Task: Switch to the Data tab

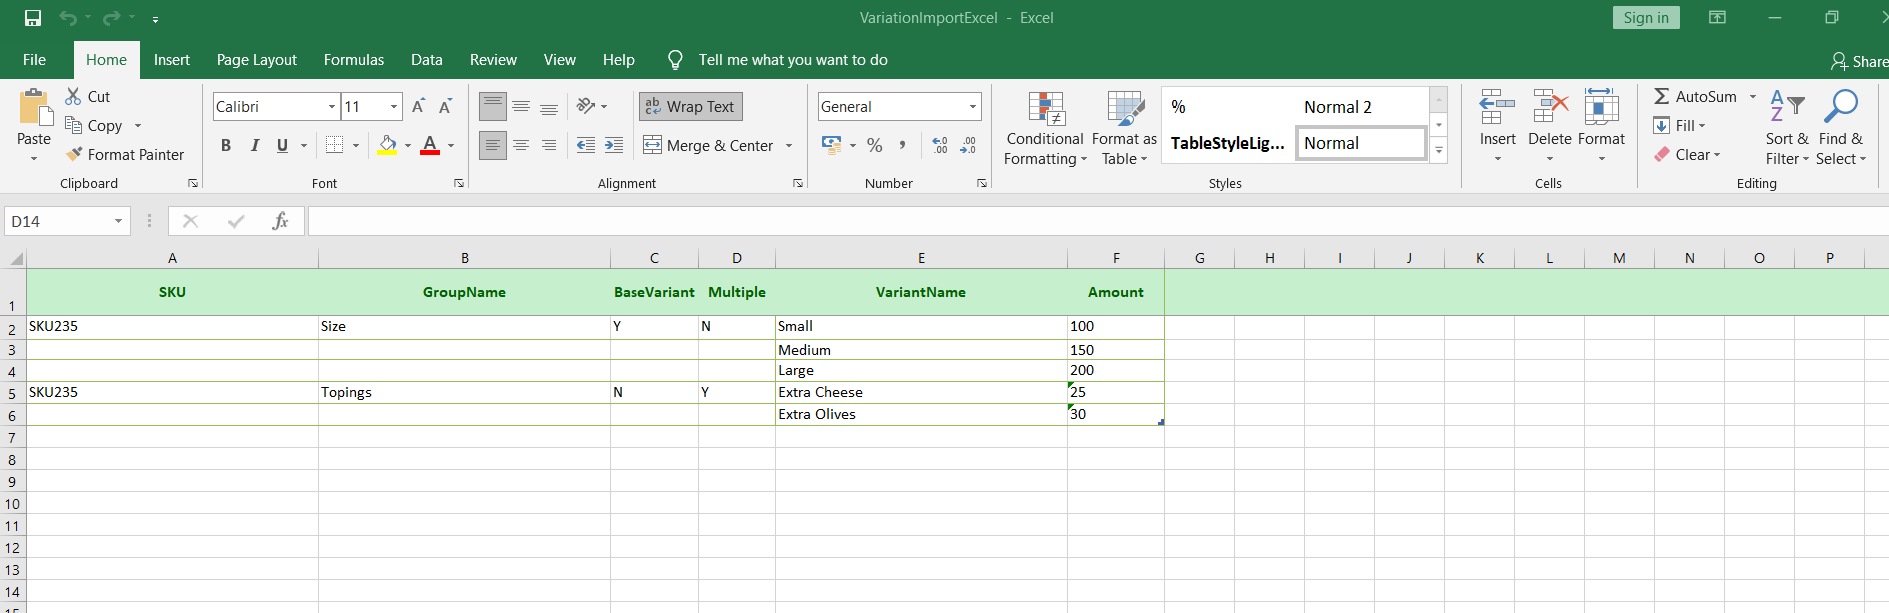Action: click(427, 60)
